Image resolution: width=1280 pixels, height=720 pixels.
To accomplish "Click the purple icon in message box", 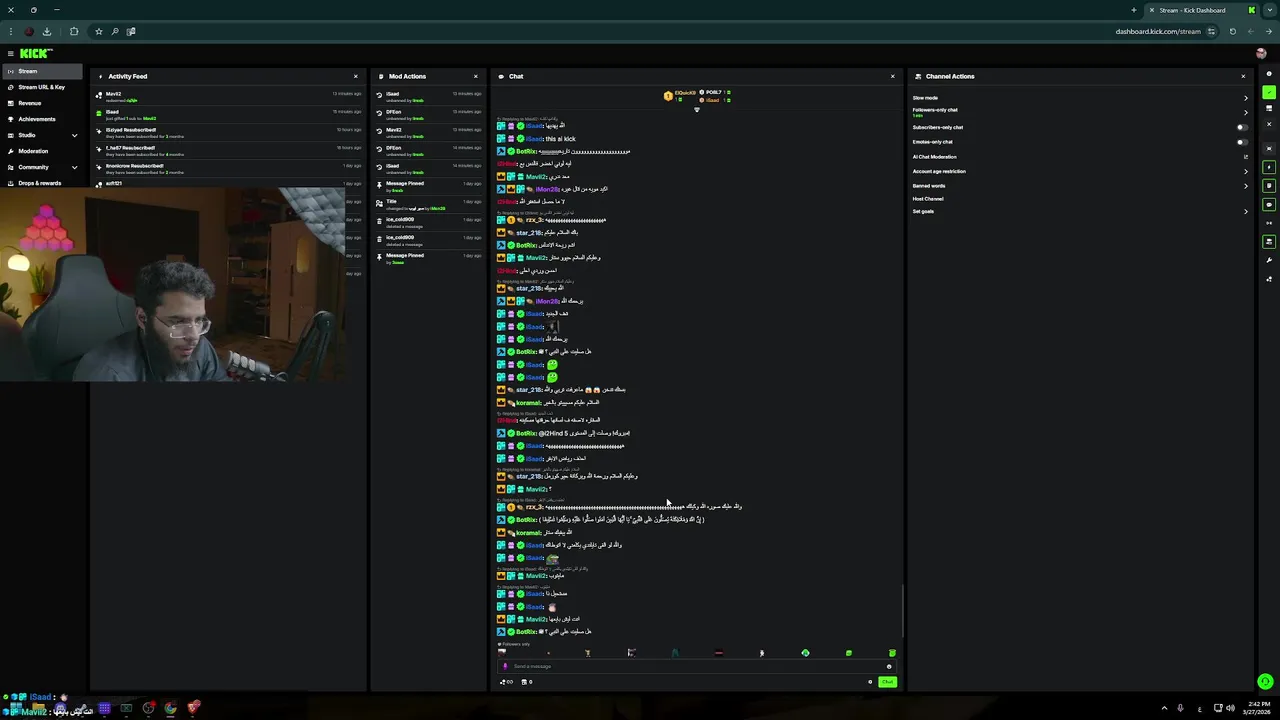I will coord(505,666).
